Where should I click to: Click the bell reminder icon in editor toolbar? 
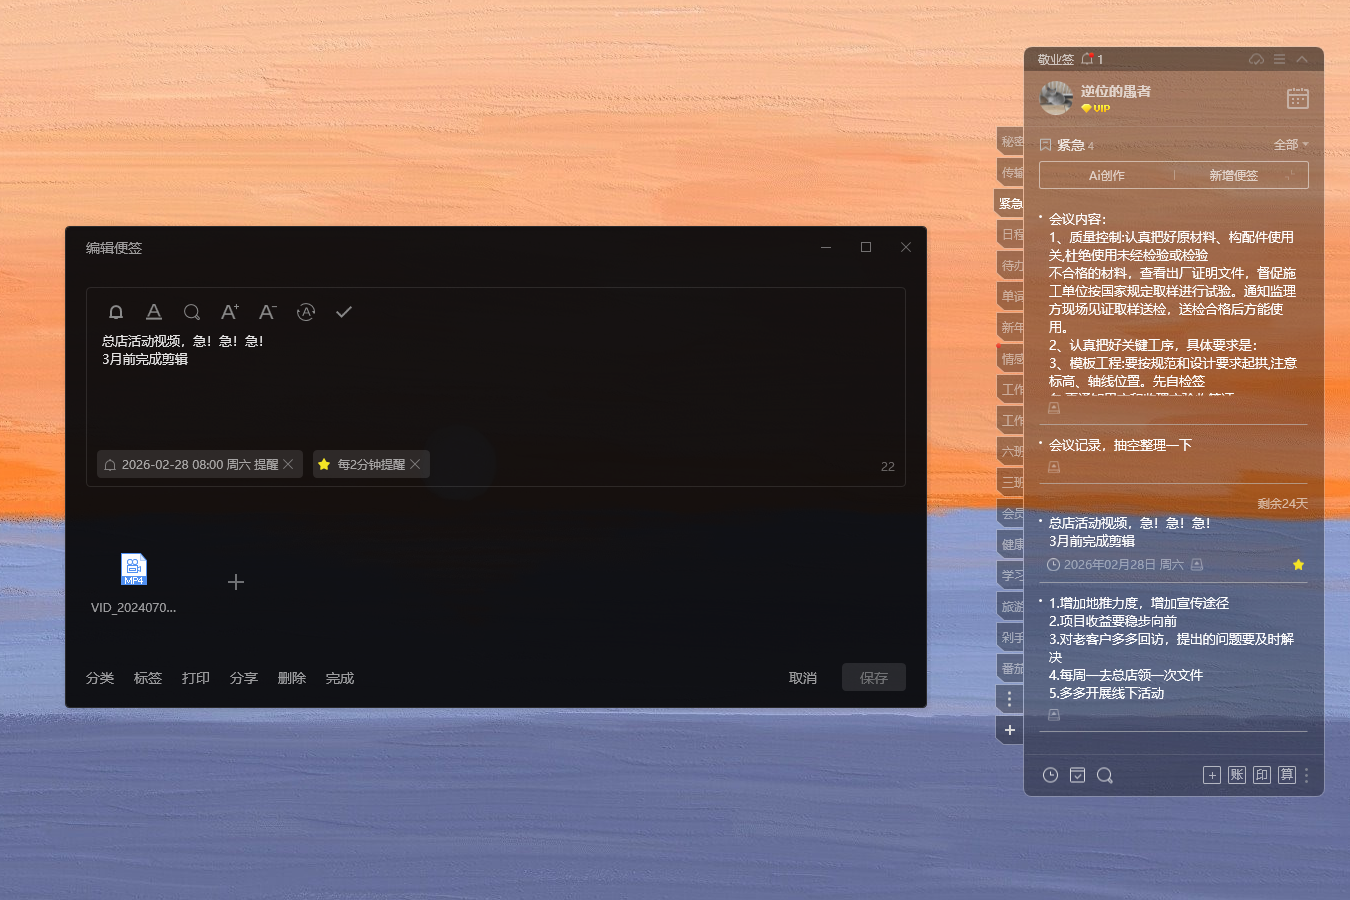[x=116, y=312]
